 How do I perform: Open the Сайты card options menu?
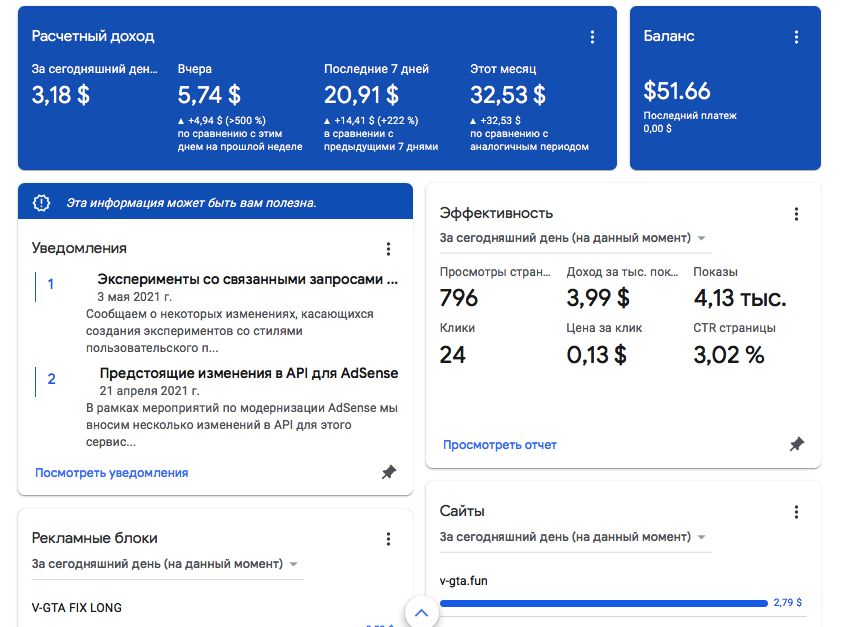click(796, 512)
